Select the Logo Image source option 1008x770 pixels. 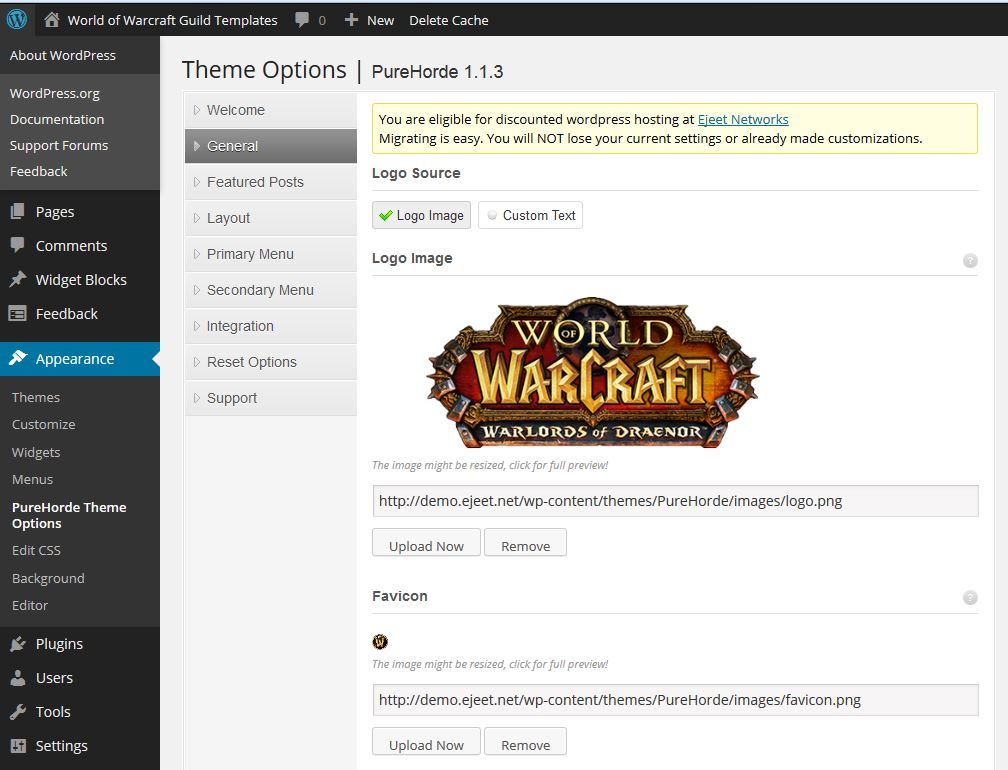(421, 215)
